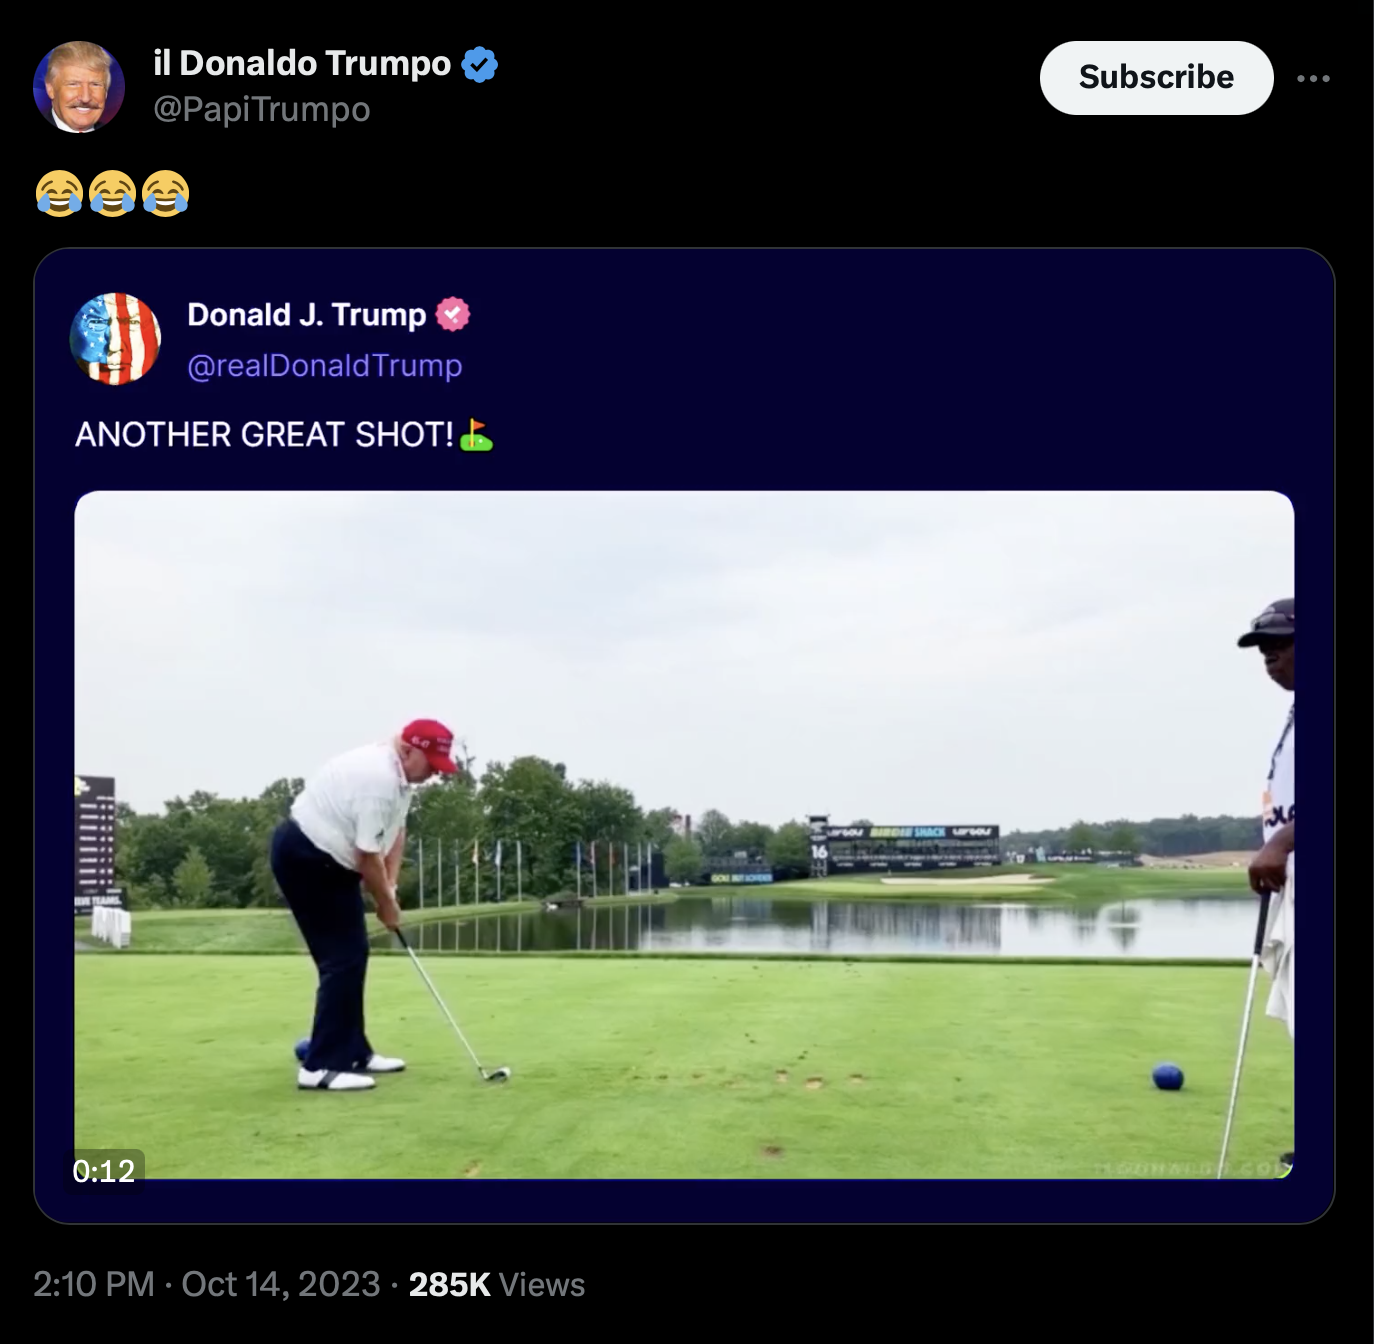This screenshot has height=1344, width=1374.
Task: Play the golf swing video
Action: point(684,835)
